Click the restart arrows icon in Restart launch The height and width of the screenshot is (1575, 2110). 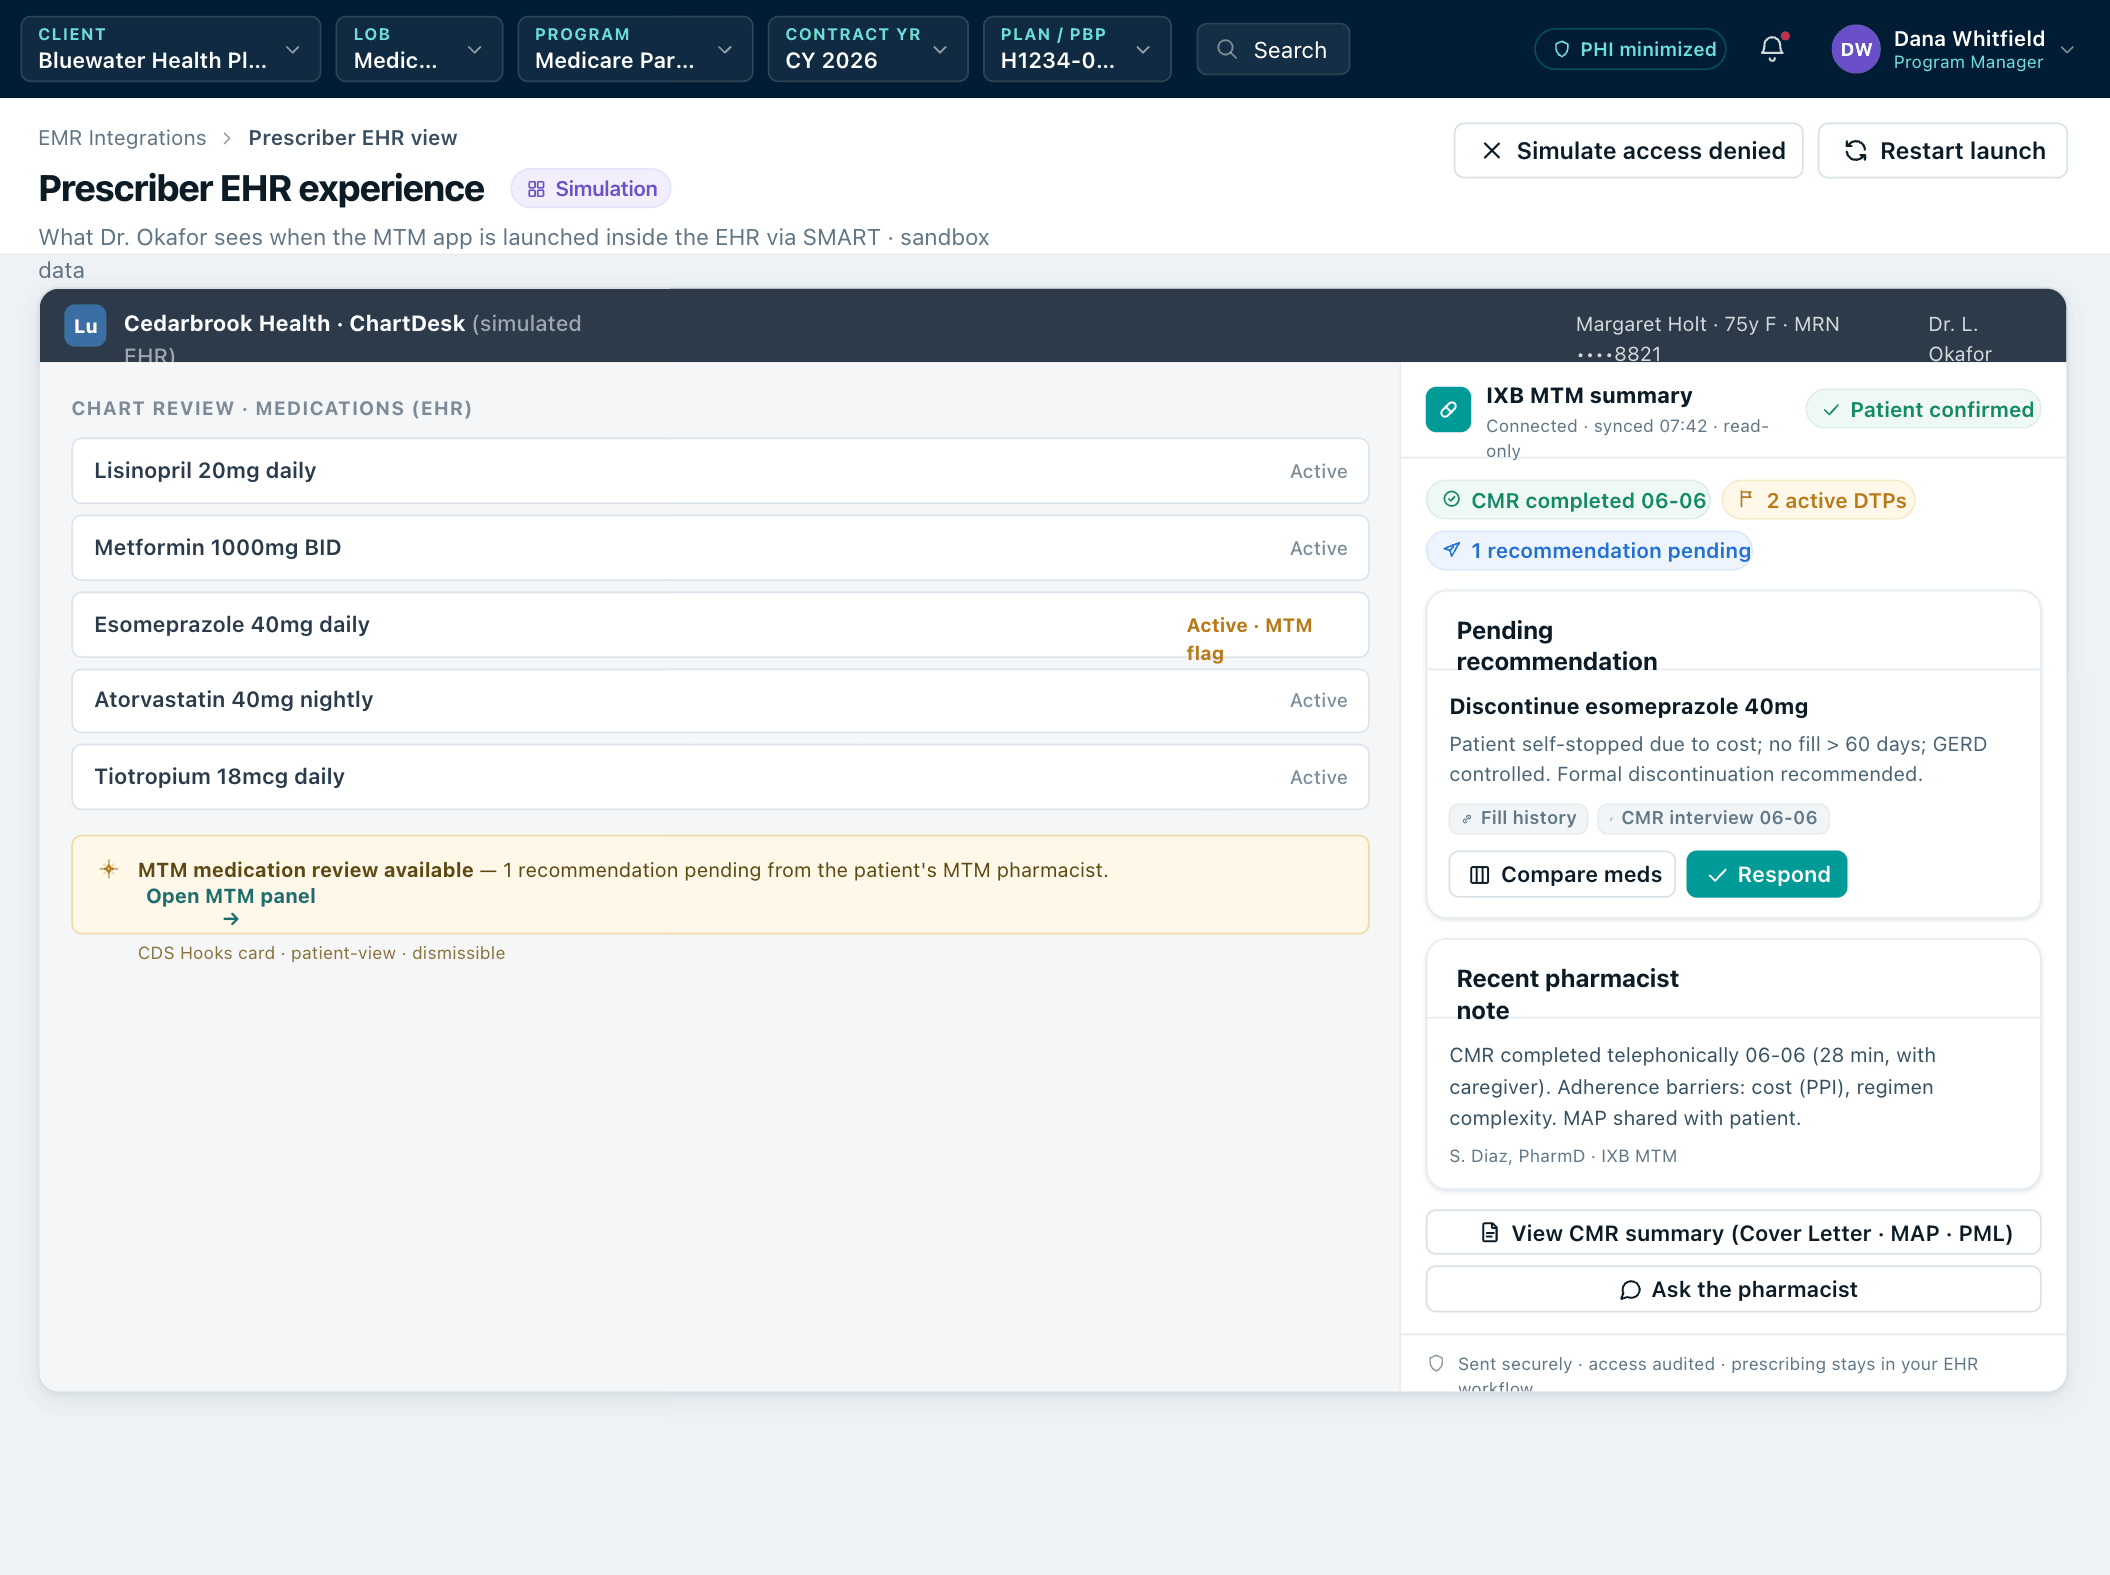[x=1856, y=150]
